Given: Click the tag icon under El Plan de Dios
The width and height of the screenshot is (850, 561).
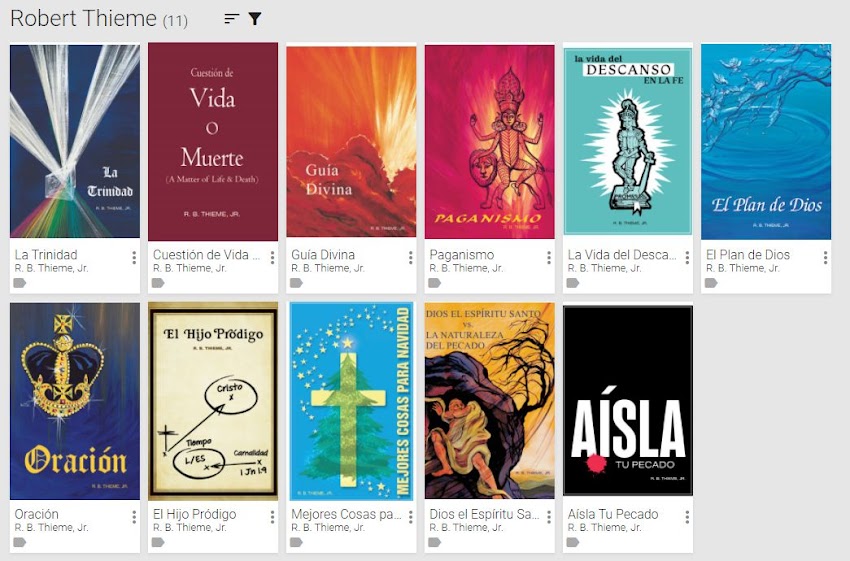Looking at the screenshot, I should [x=711, y=282].
